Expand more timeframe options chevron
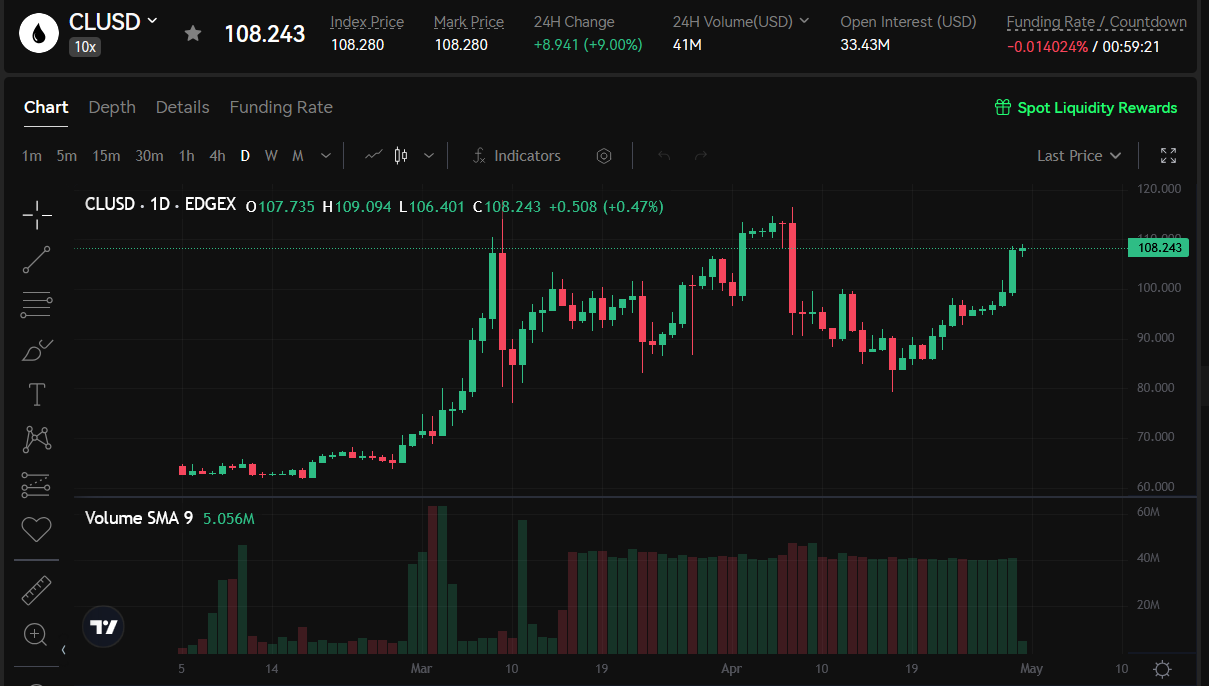This screenshot has height=686, width=1209. click(326, 156)
